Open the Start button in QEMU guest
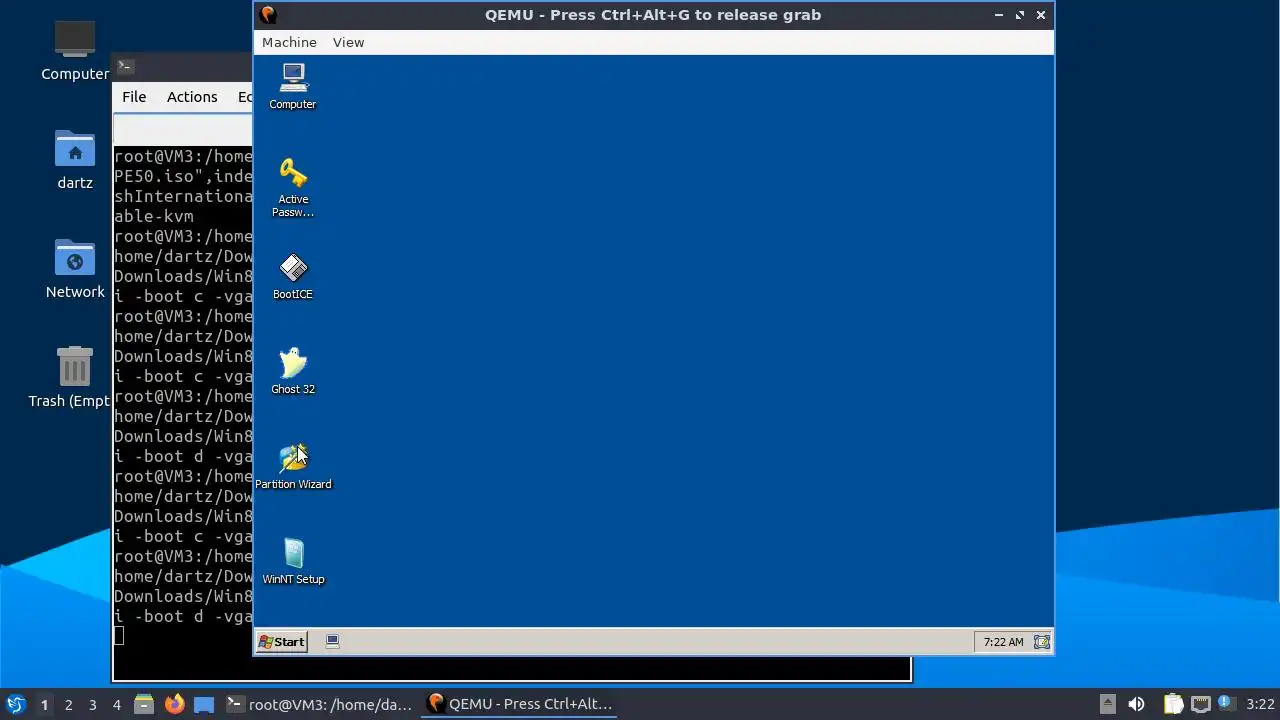This screenshot has height=720, width=1280. (281, 642)
